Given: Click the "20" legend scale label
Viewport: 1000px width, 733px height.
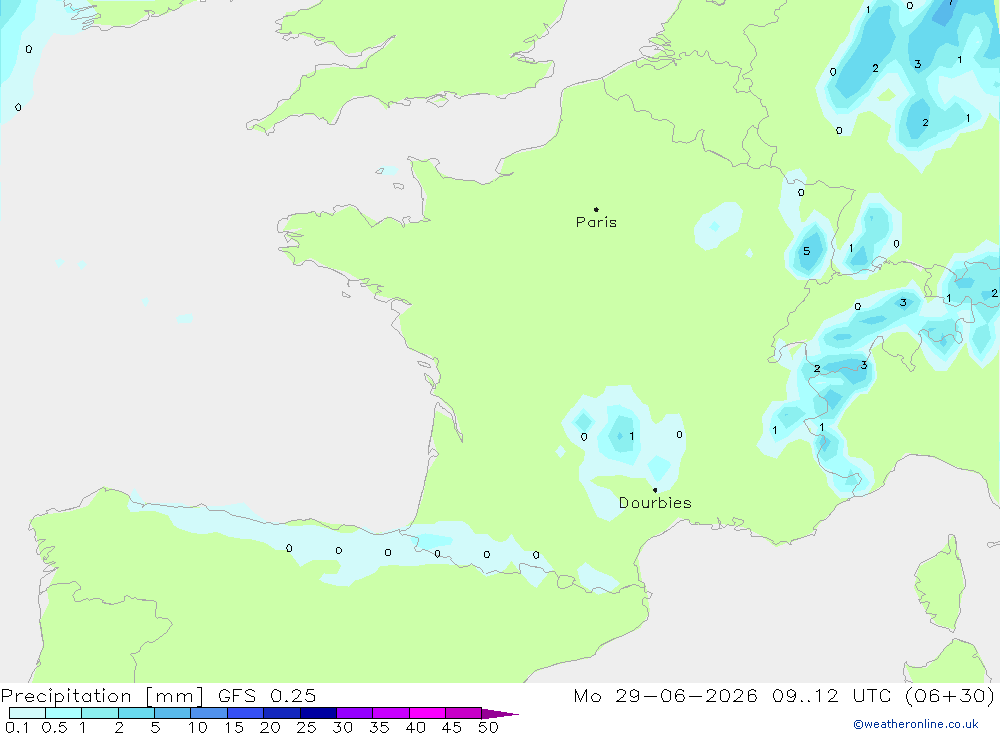Looking at the screenshot, I should pyautogui.click(x=270, y=727).
